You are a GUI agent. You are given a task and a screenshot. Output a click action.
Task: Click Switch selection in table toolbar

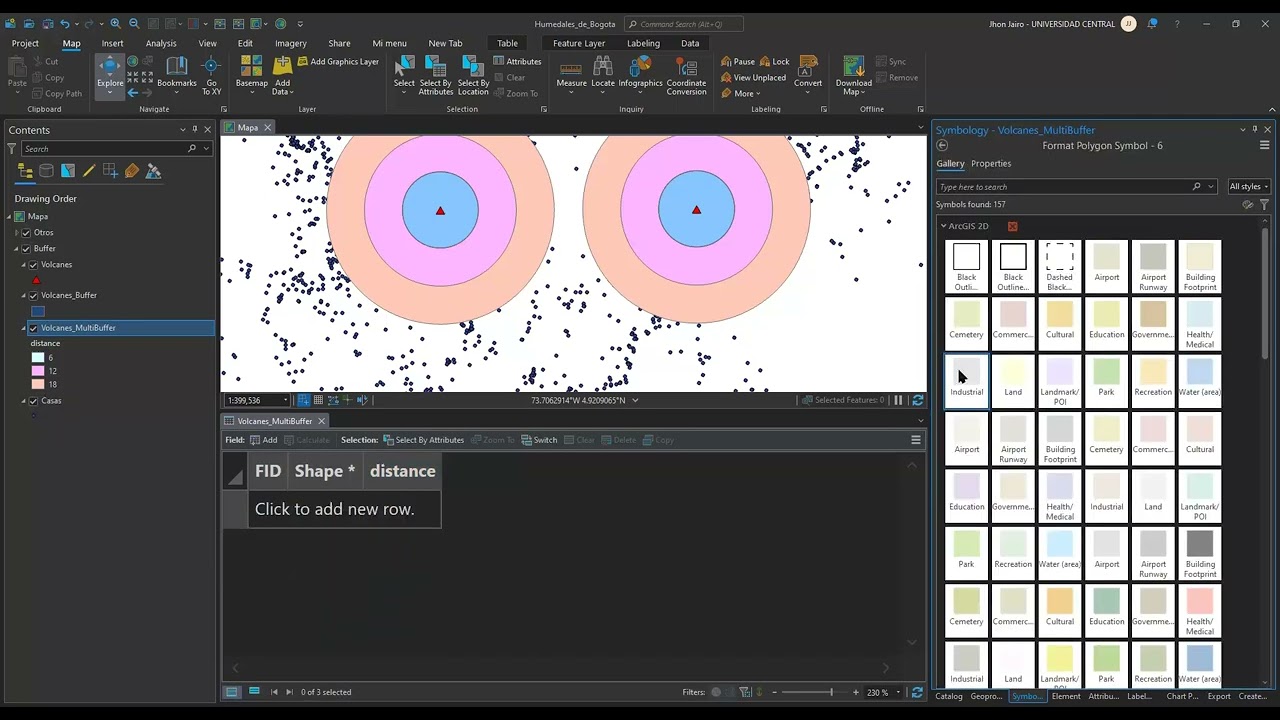(x=539, y=440)
